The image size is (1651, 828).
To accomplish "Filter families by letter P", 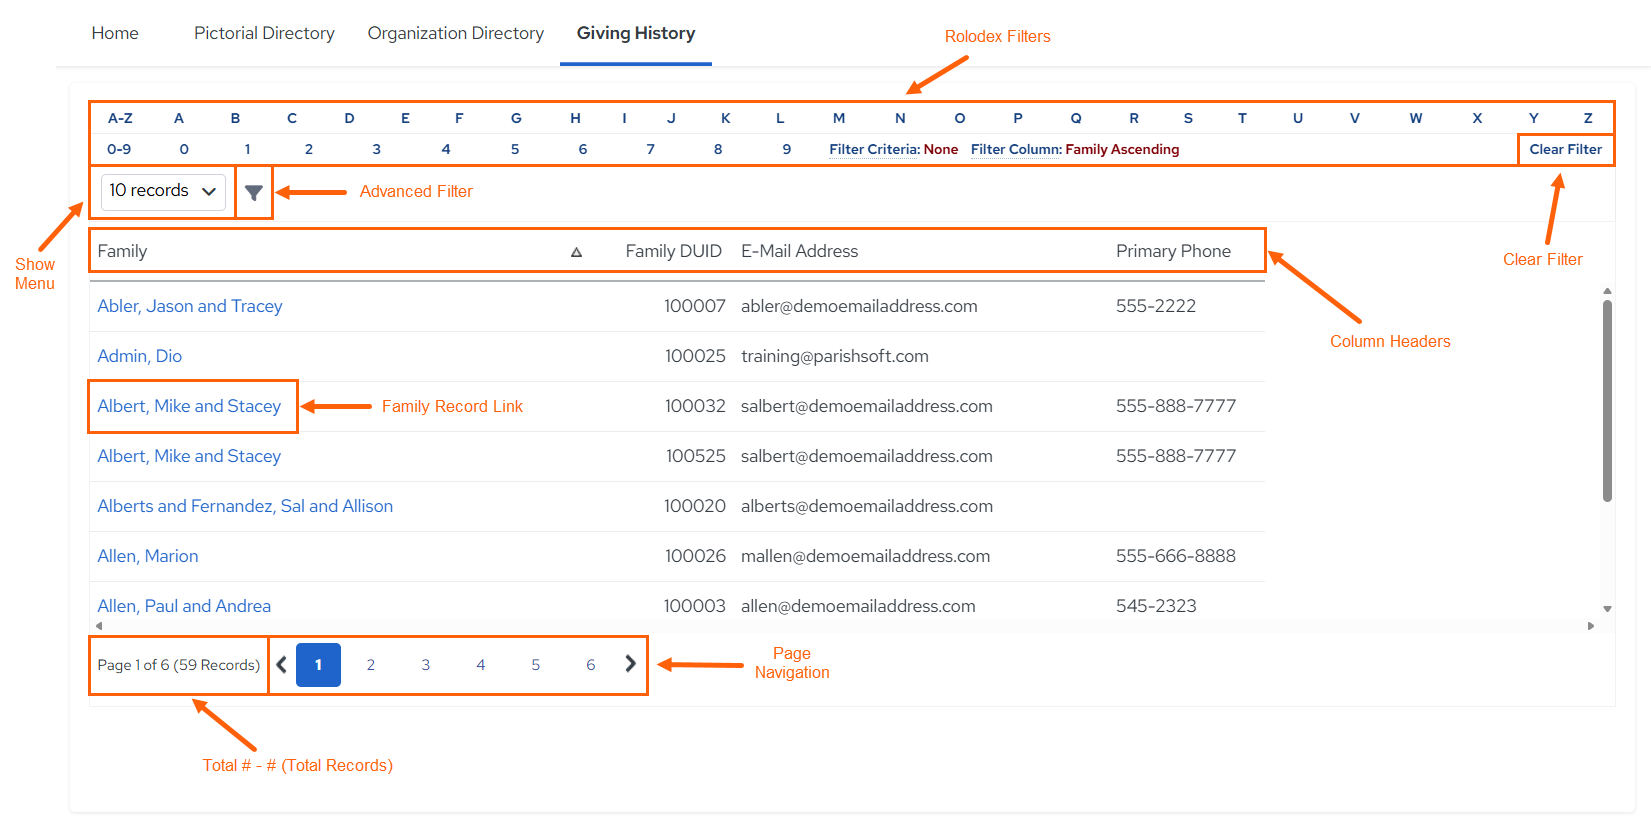I will (x=1018, y=118).
